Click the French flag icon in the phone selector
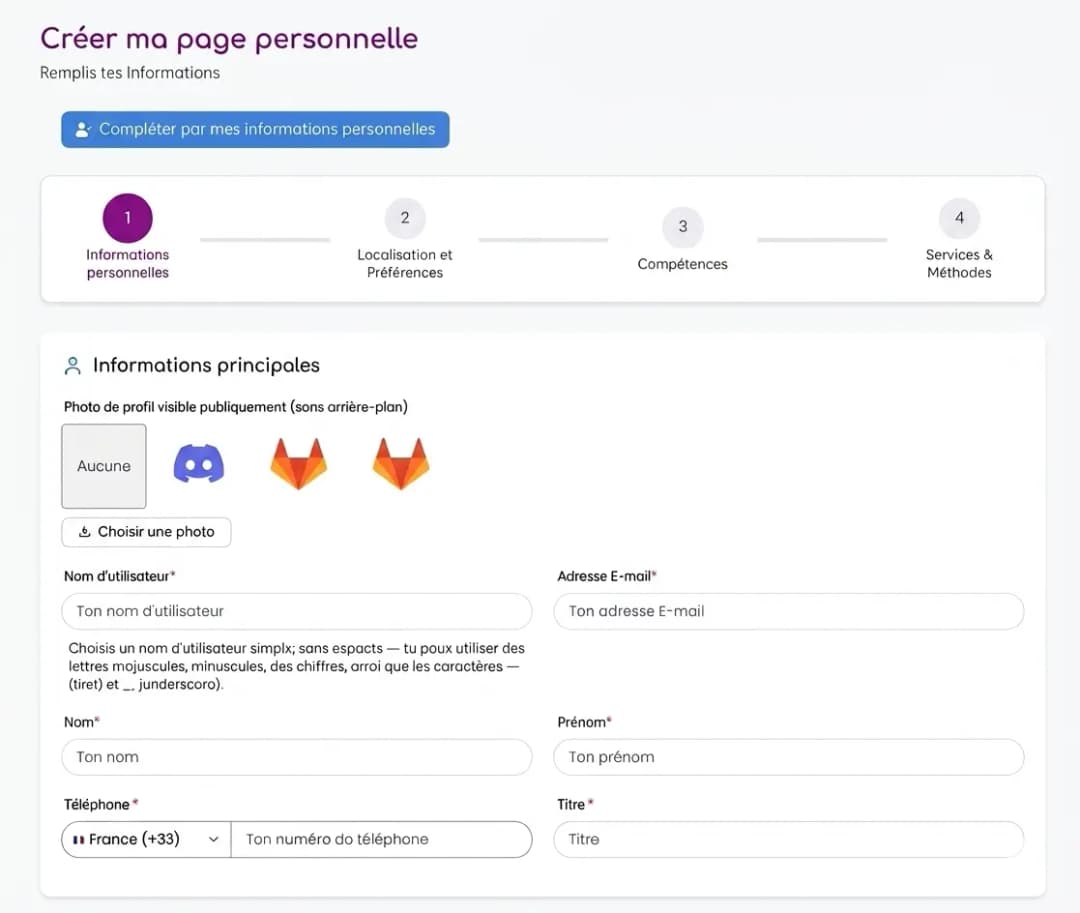Viewport: 1080px width, 913px height. 79,840
